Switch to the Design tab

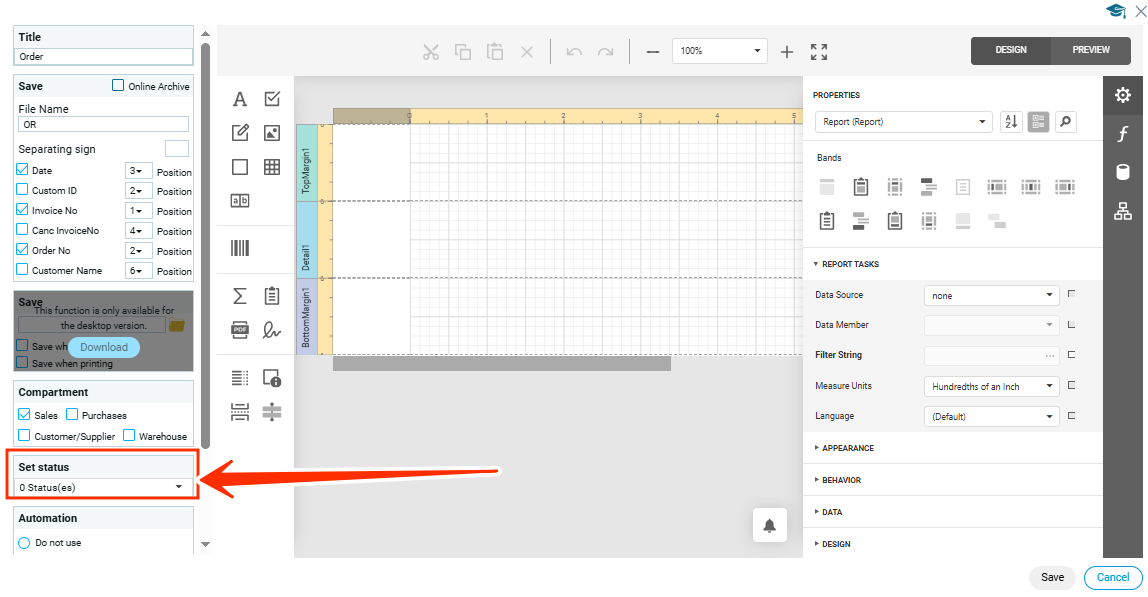(1010, 50)
